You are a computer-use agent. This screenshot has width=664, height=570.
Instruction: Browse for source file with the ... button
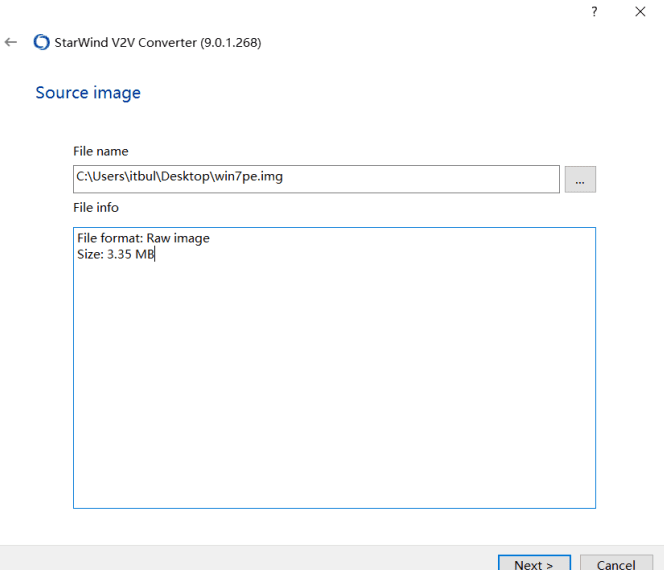click(x=580, y=180)
